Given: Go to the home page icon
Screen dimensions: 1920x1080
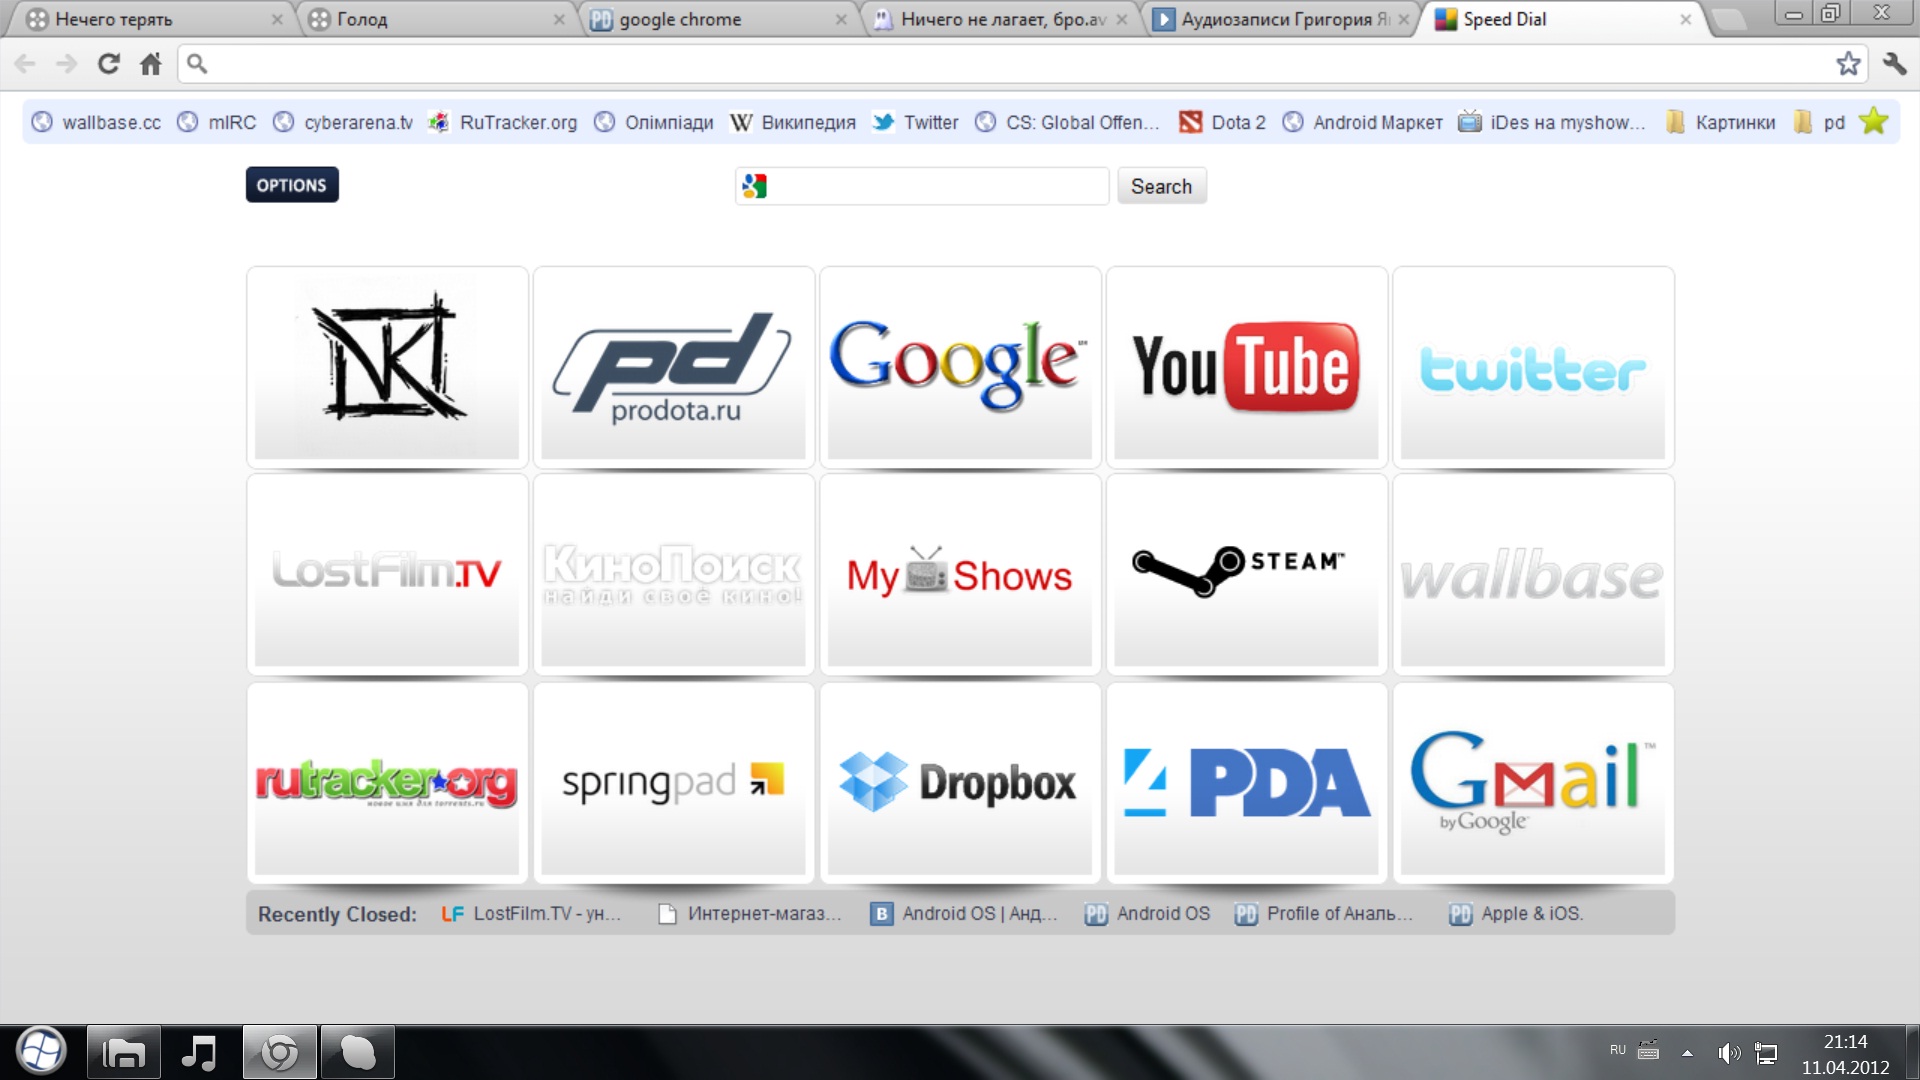Looking at the screenshot, I should tap(151, 64).
